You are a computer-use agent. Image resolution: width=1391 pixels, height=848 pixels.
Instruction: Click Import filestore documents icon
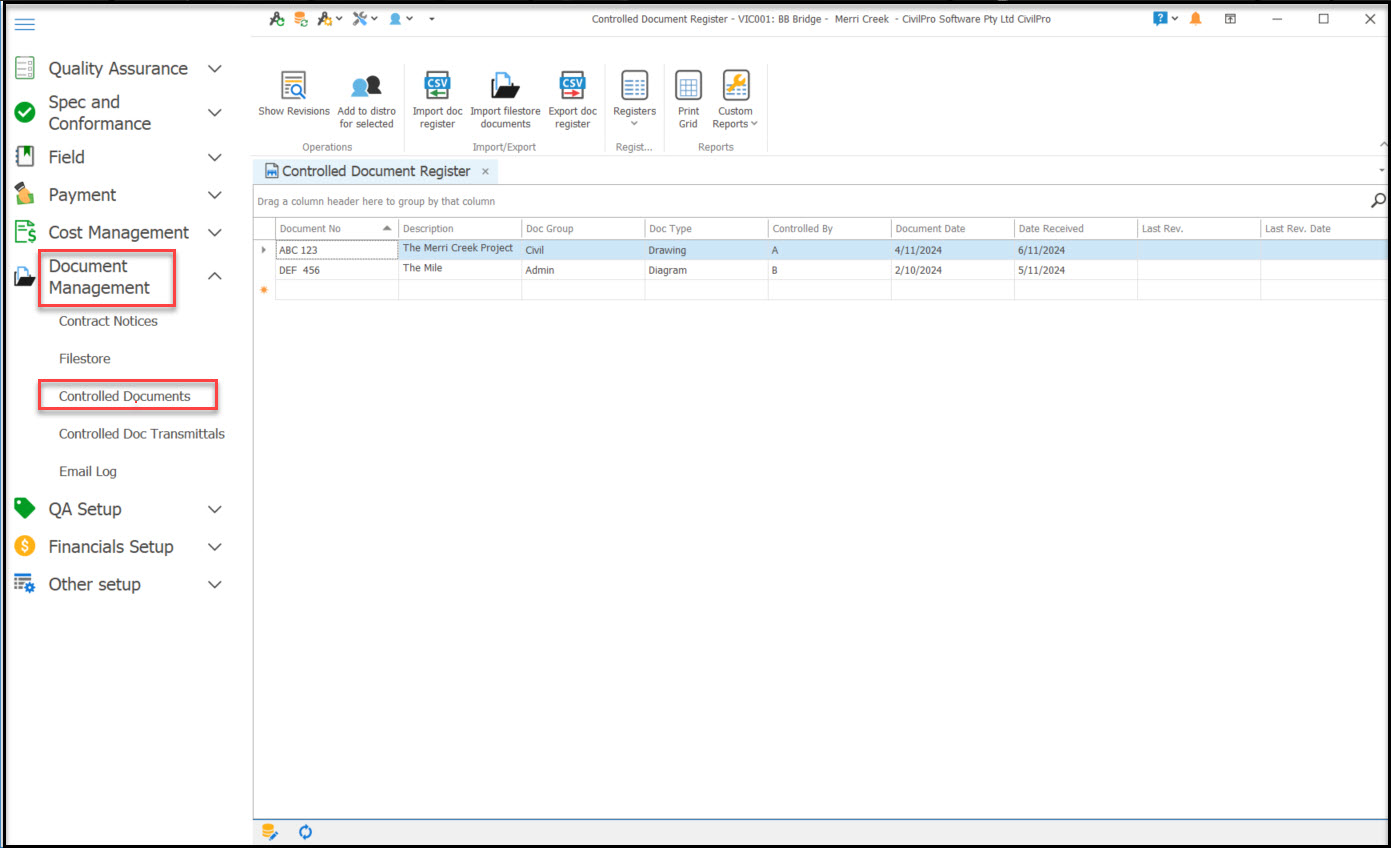coord(505,87)
